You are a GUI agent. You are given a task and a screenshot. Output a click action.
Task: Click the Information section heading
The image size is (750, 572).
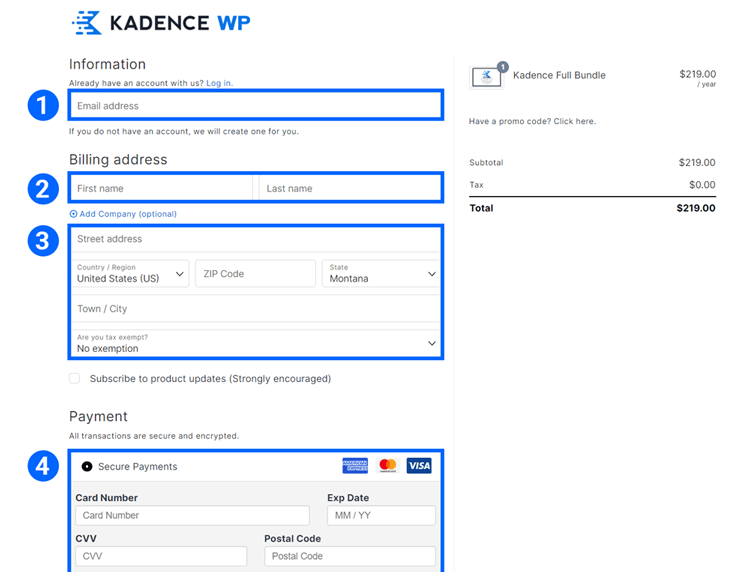(x=107, y=64)
